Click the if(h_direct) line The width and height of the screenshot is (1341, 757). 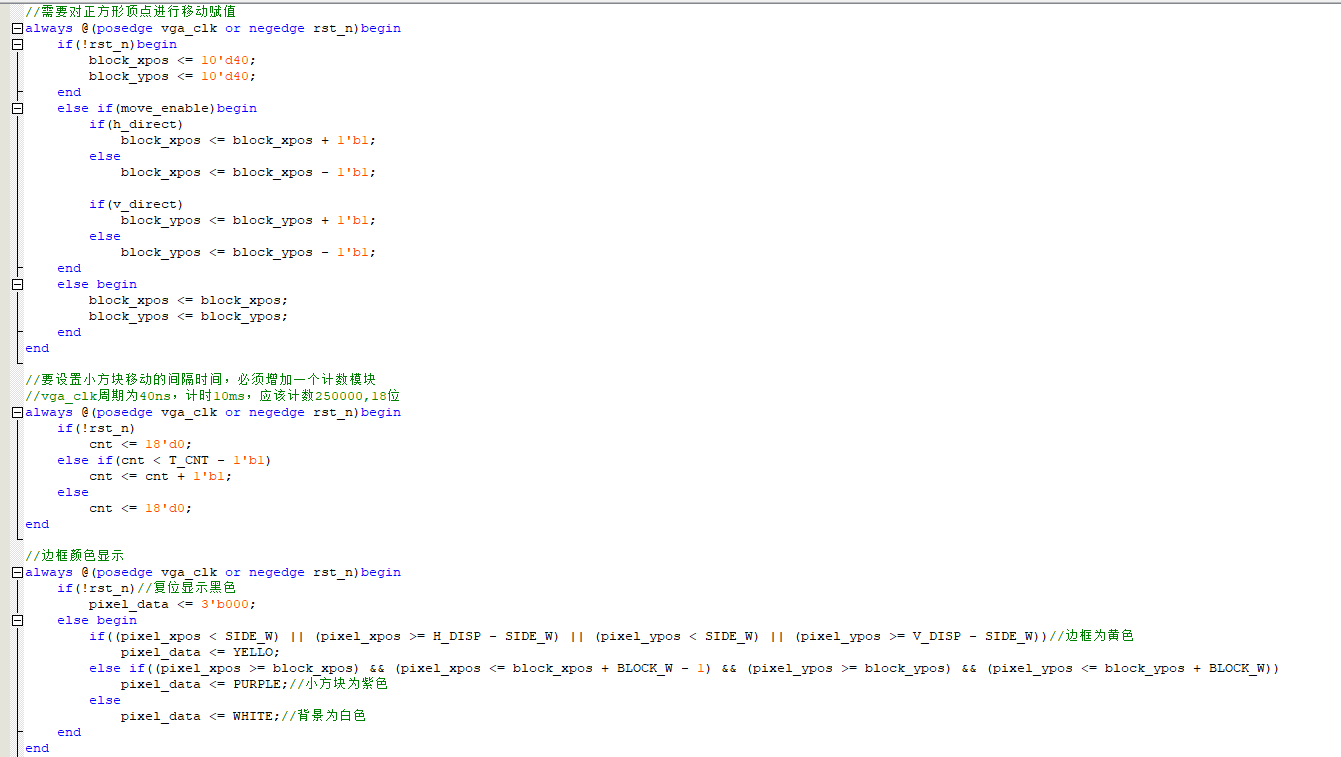point(136,124)
